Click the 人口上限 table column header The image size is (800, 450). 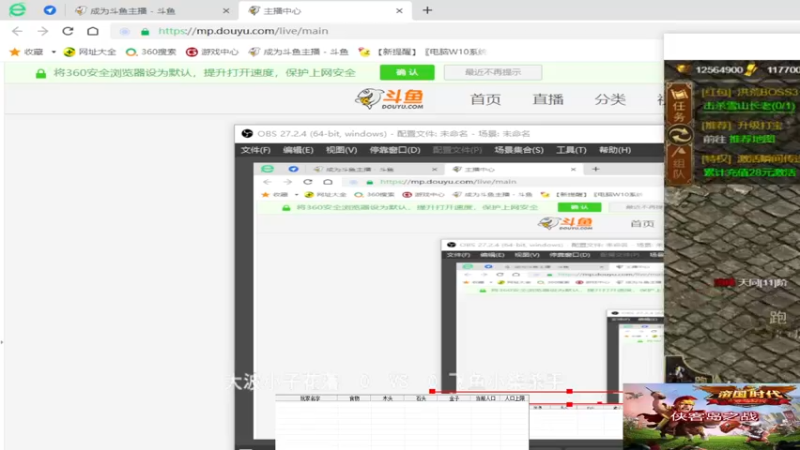click(x=515, y=398)
